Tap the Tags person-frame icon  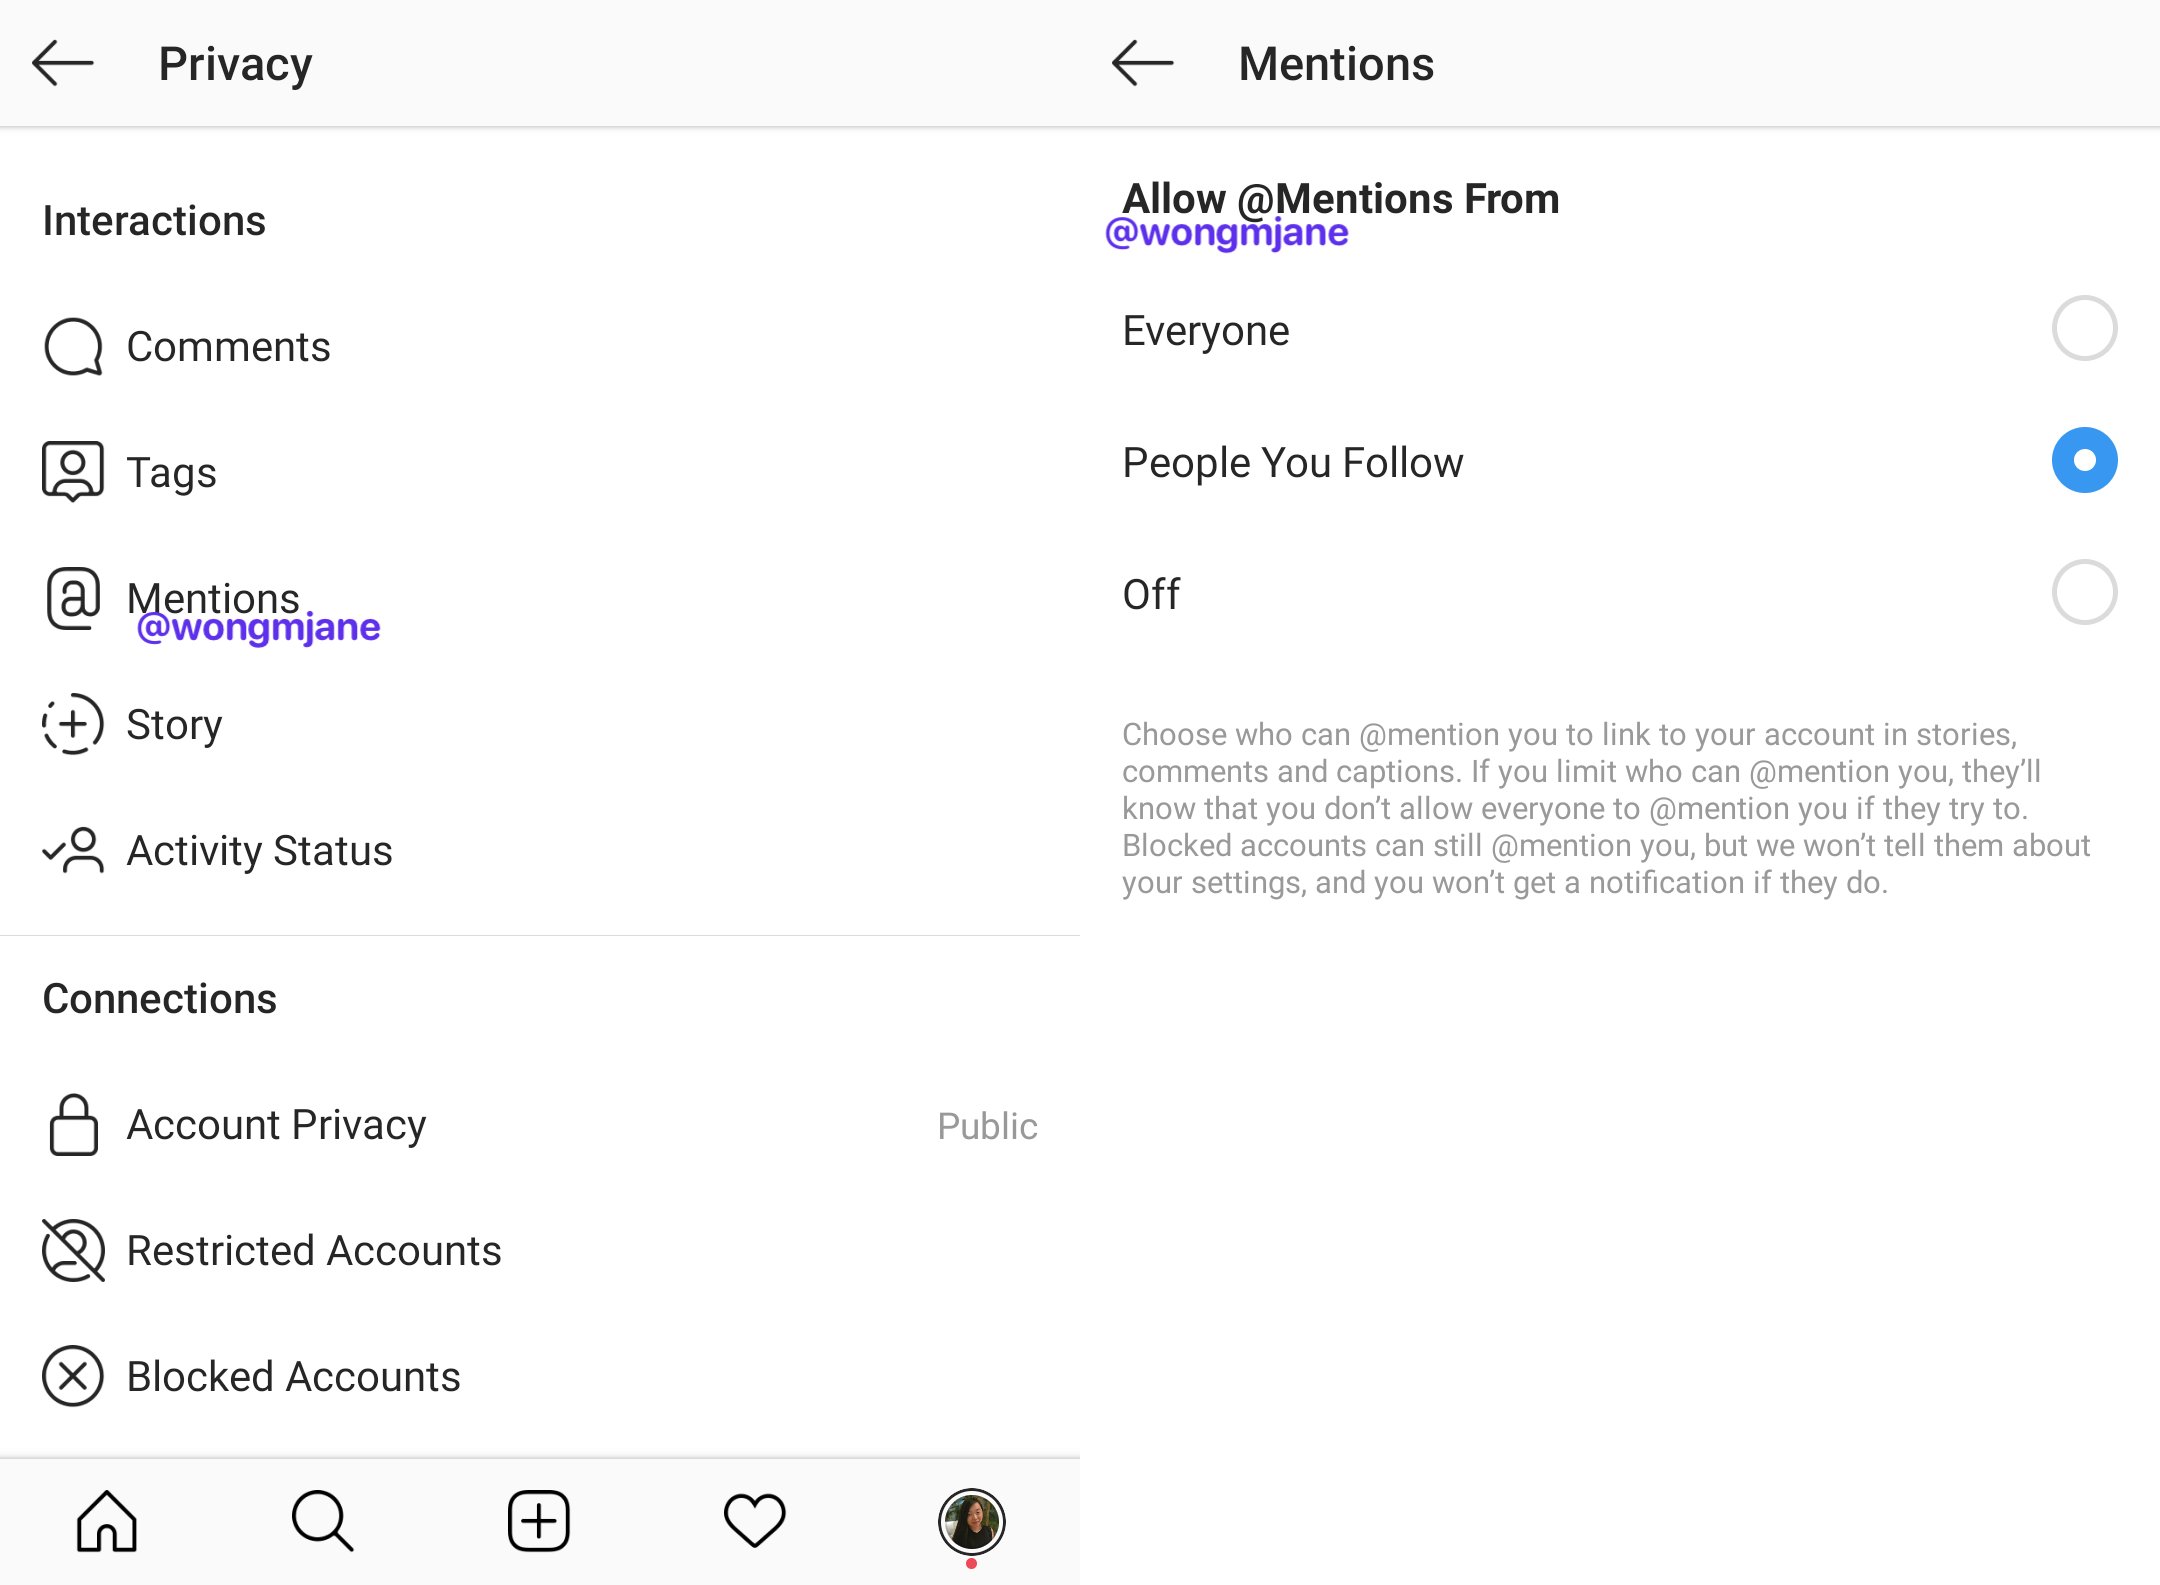pos(73,471)
